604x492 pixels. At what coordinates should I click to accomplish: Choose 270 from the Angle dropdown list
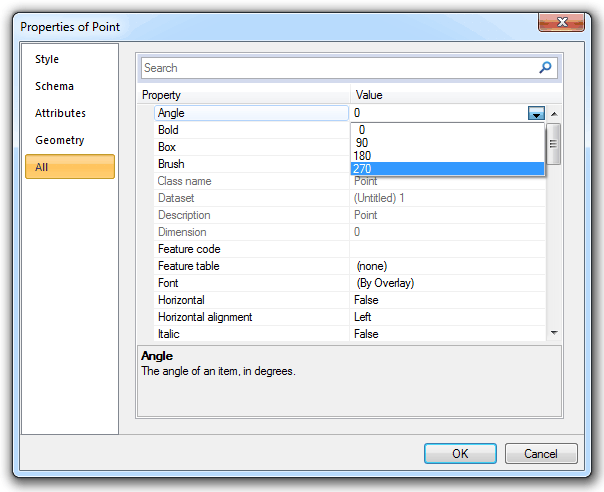(x=448, y=169)
